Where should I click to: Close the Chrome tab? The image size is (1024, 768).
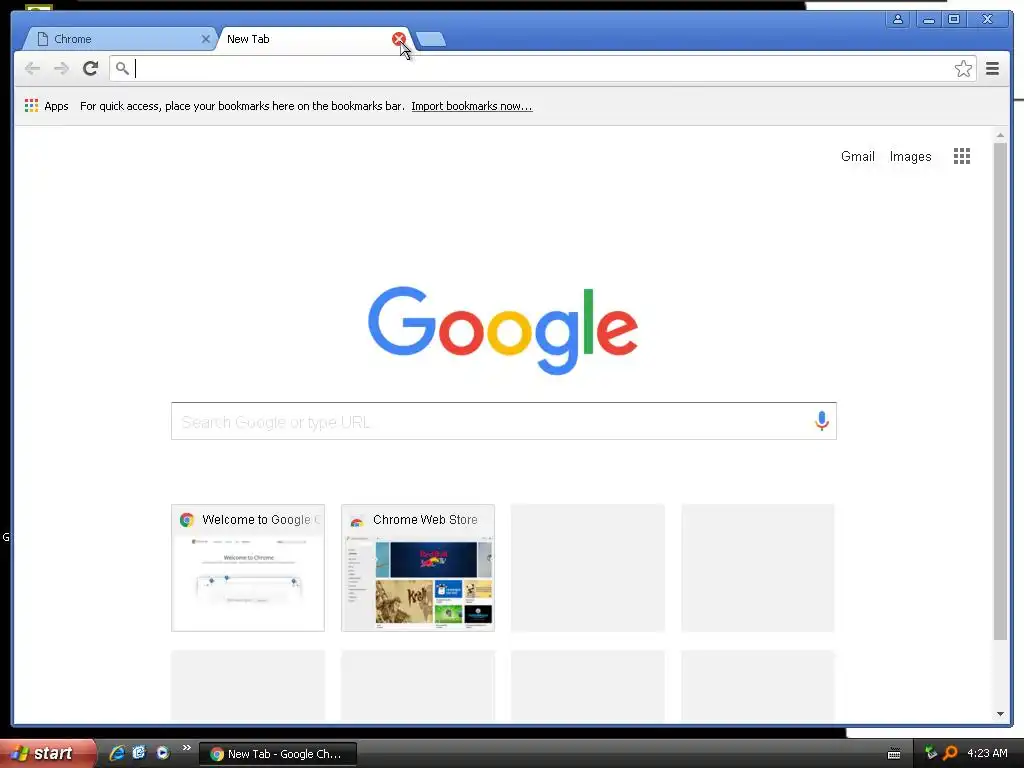pyautogui.click(x=206, y=39)
